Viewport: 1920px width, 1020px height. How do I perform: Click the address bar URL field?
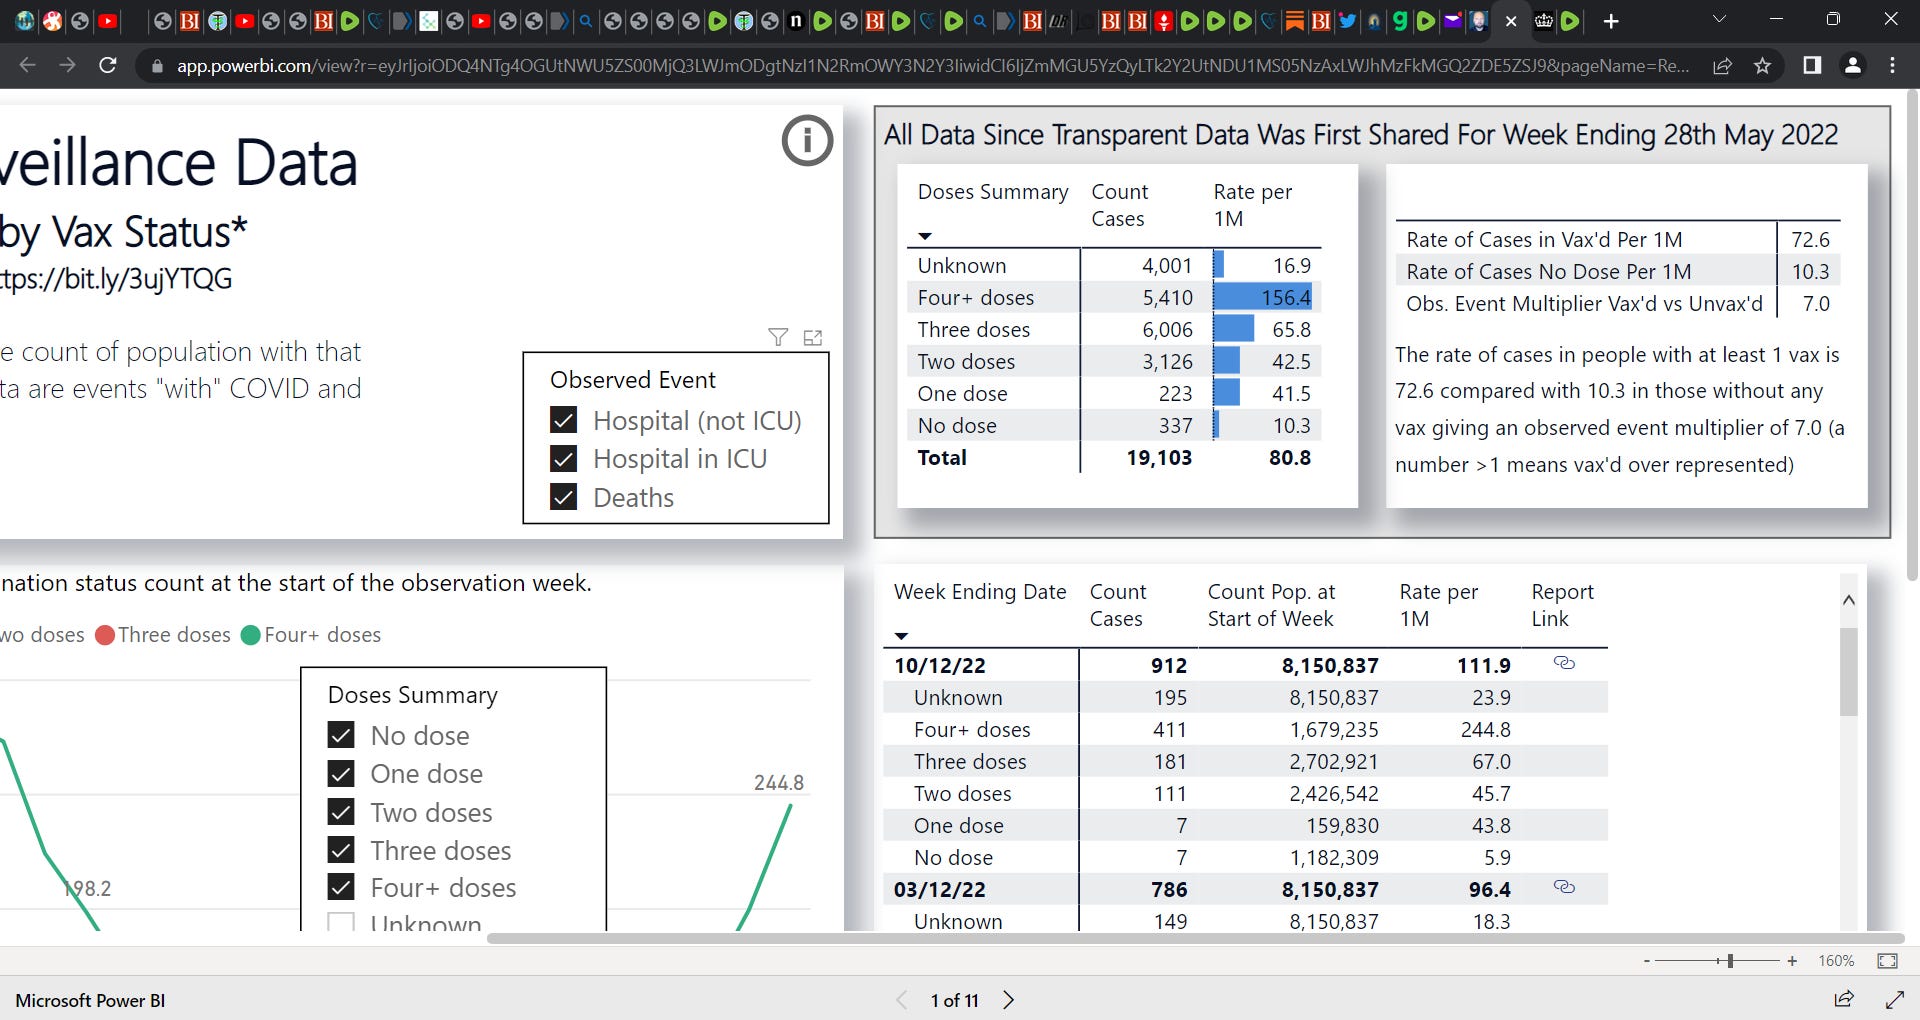932,66
